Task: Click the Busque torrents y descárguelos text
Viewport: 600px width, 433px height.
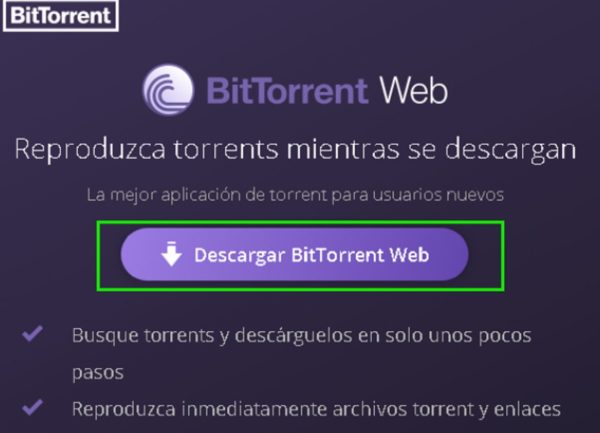Action: (x=302, y=354)
